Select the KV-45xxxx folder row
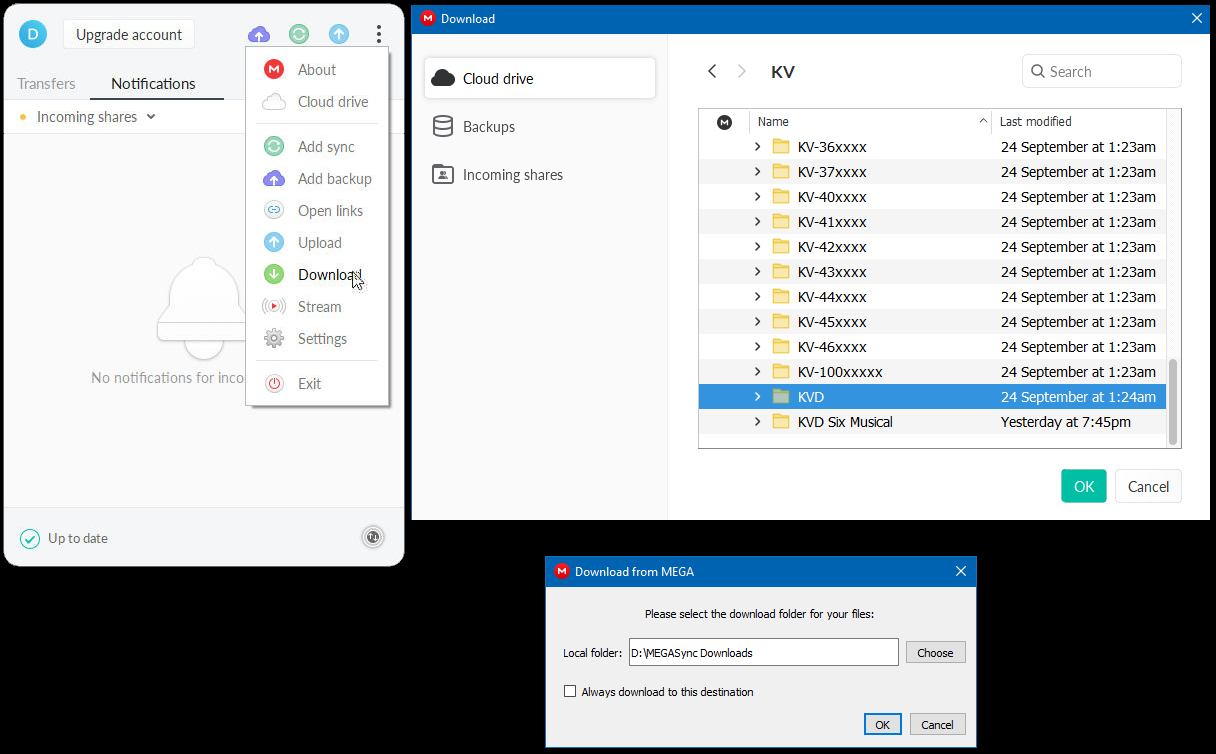1216x754 pixels. 932,322
